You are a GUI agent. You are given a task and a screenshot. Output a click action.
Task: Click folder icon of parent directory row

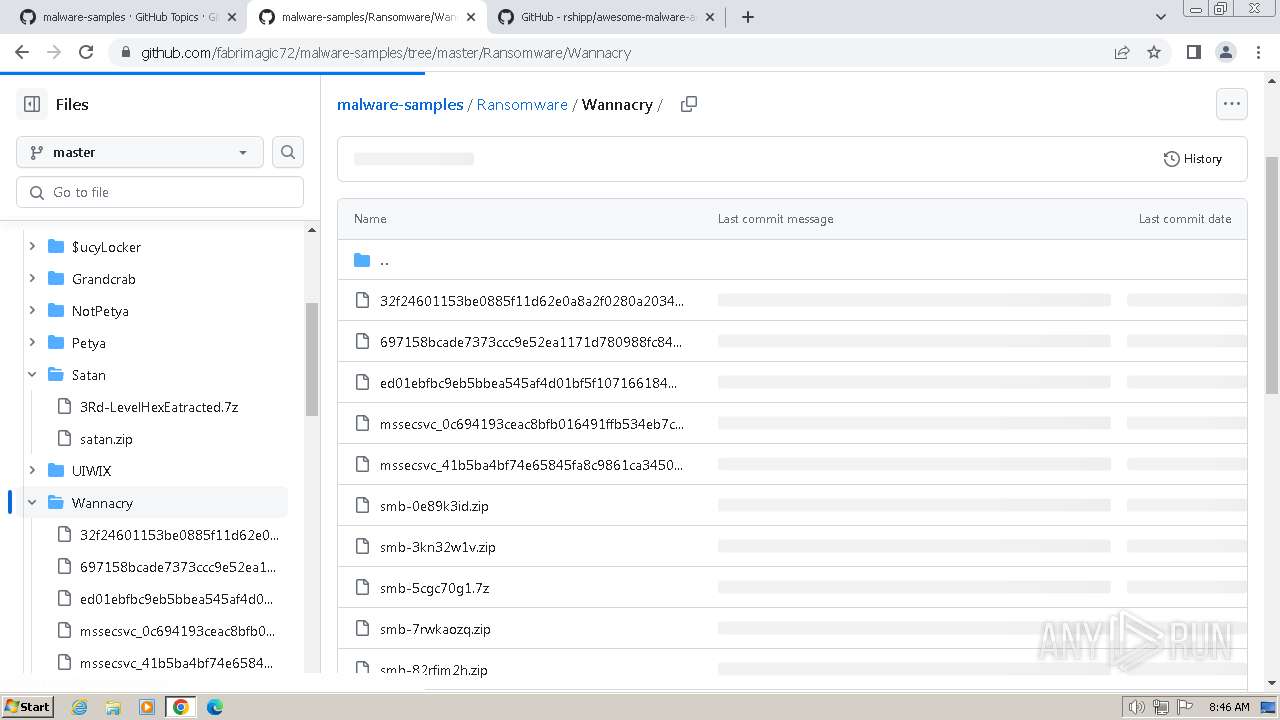click(x=362, y=260)
